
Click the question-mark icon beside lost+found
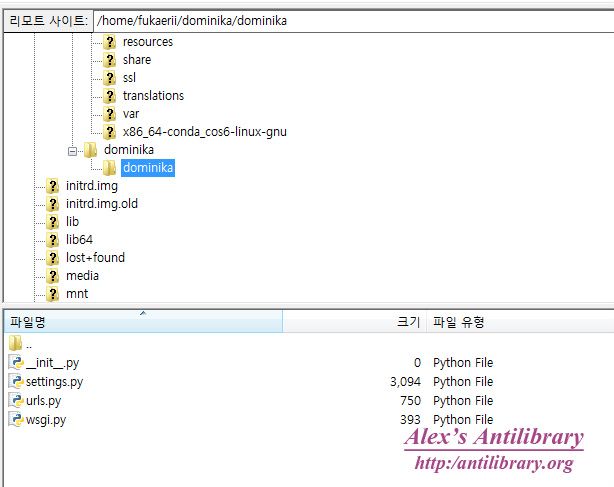point(52,258)
